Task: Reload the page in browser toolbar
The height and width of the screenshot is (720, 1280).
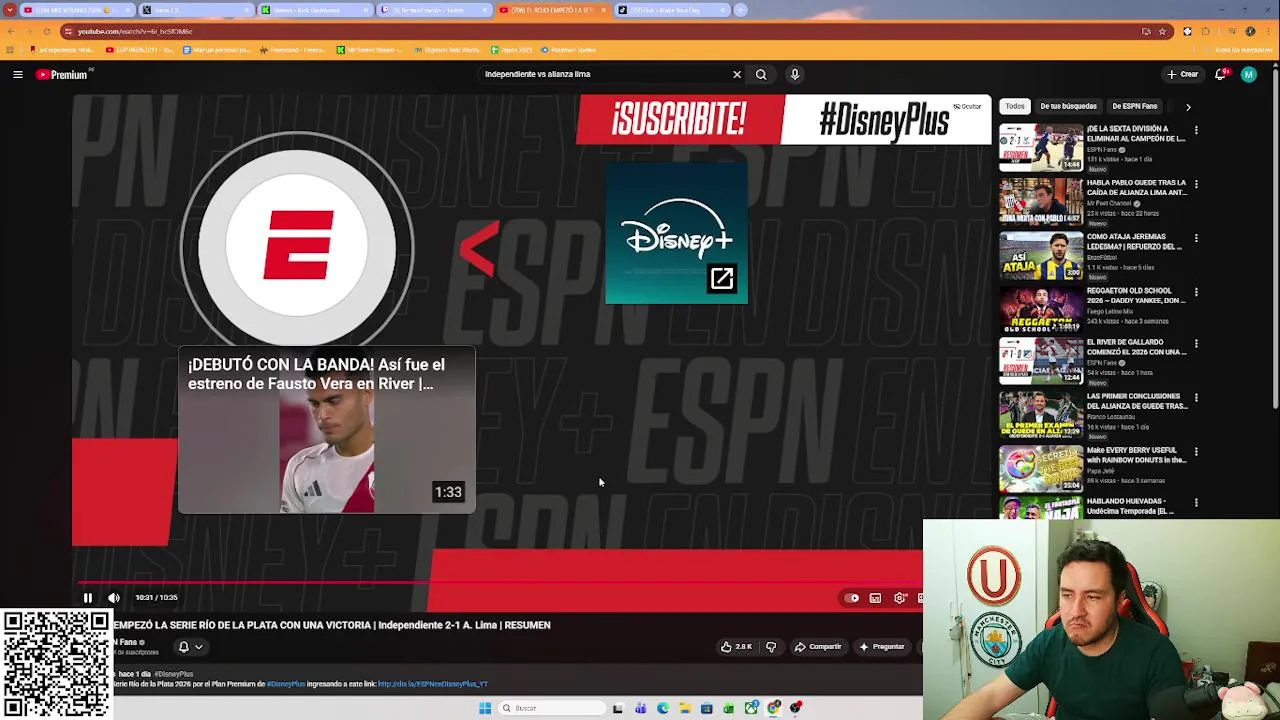Action: tap(45, 31)
